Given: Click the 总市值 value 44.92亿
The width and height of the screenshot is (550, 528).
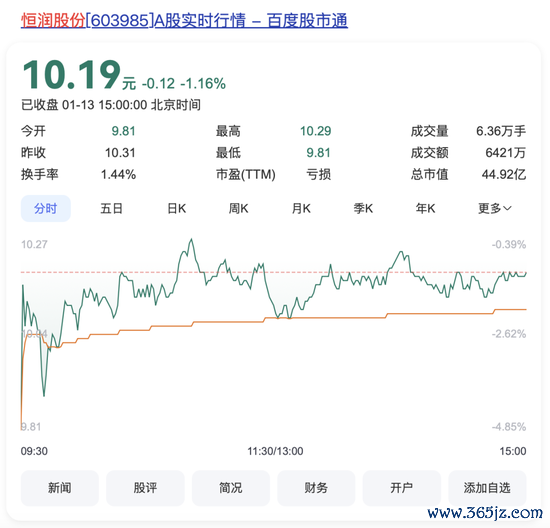Looking at the screenshot, I should pyautogui.click(x=504, y=174).
